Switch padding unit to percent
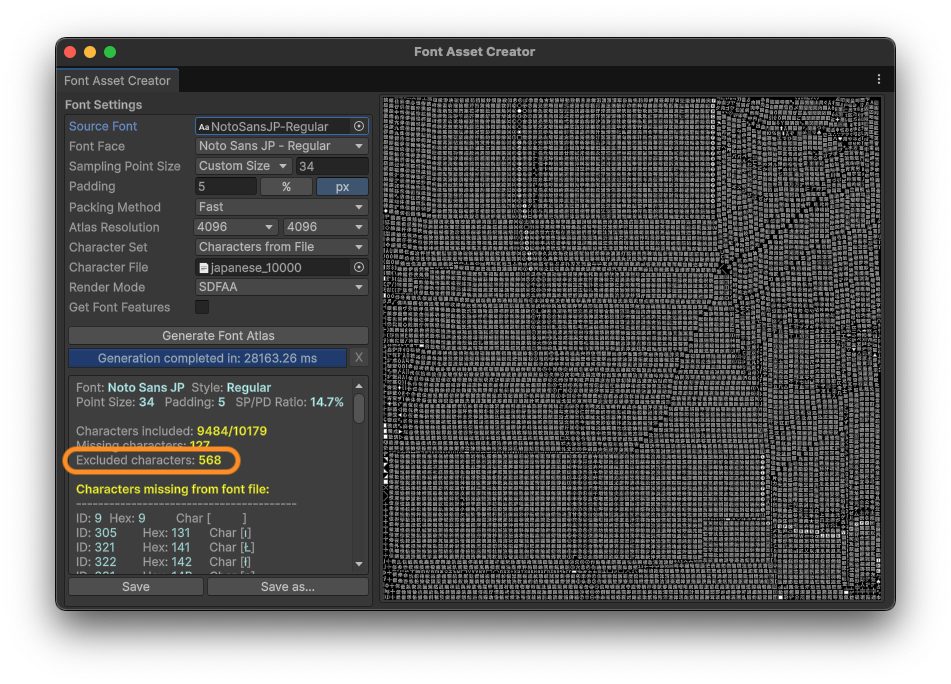The image size is (951, 684). (x=286, y=187)
